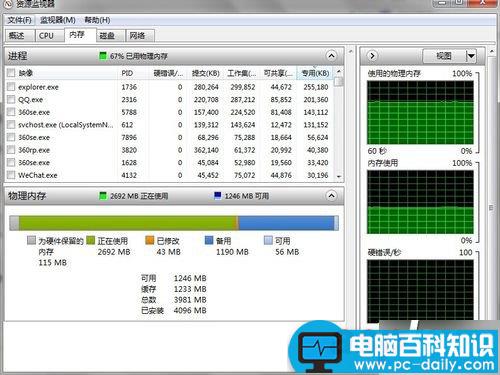Click PID value 2316
This screenshot has height=375, width=500.
click(x=129, y=100)
